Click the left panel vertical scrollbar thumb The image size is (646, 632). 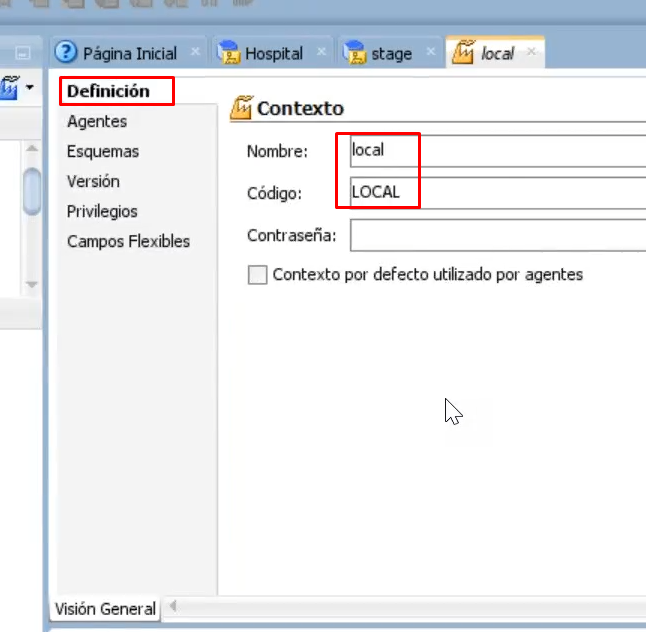[32, 192]
